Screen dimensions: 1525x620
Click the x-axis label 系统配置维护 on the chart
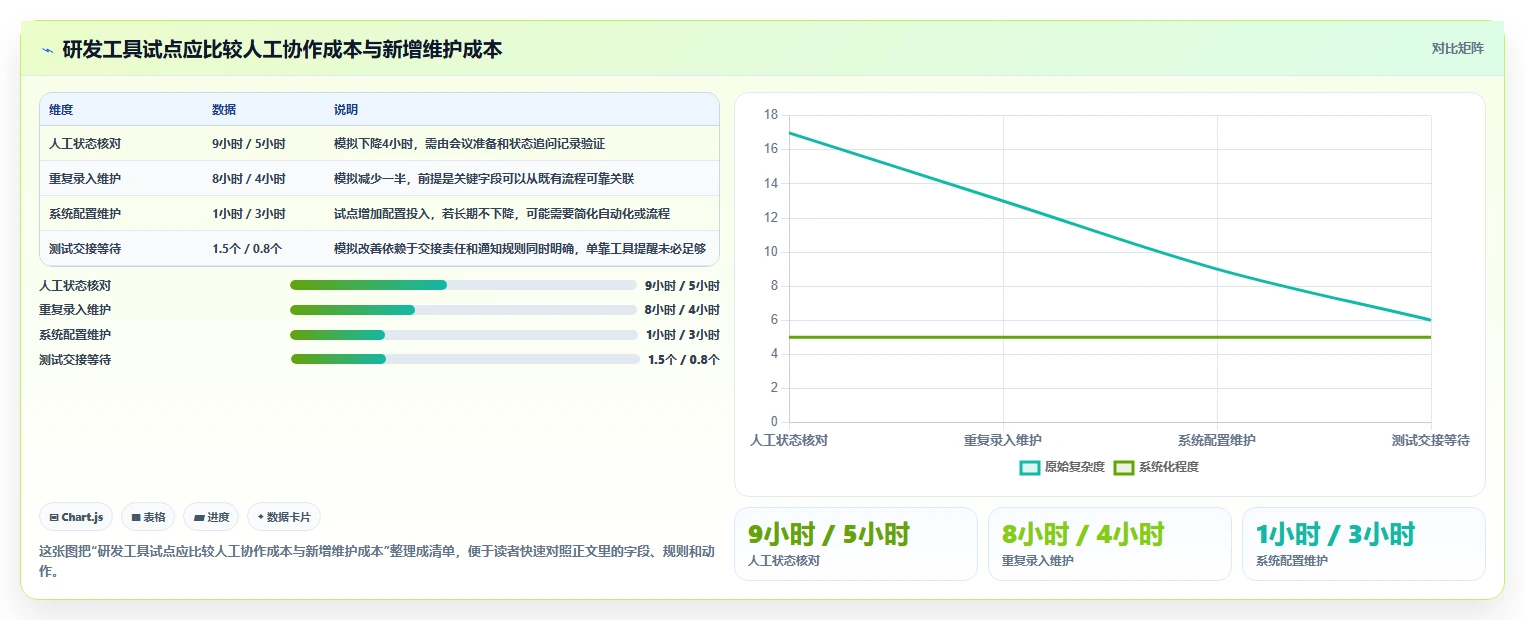1217,440
